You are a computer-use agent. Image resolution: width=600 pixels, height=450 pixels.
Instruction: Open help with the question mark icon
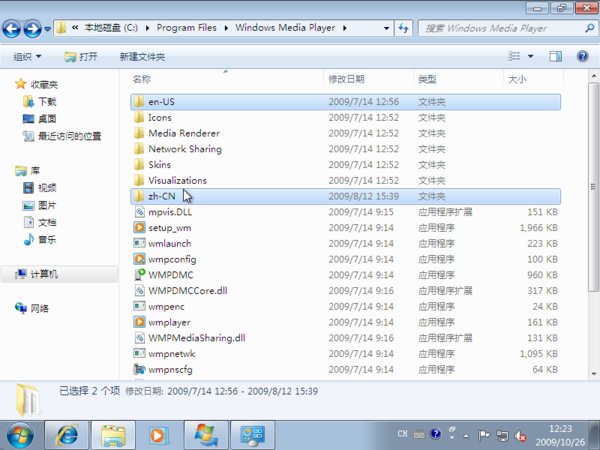click(x=582, y=56)
